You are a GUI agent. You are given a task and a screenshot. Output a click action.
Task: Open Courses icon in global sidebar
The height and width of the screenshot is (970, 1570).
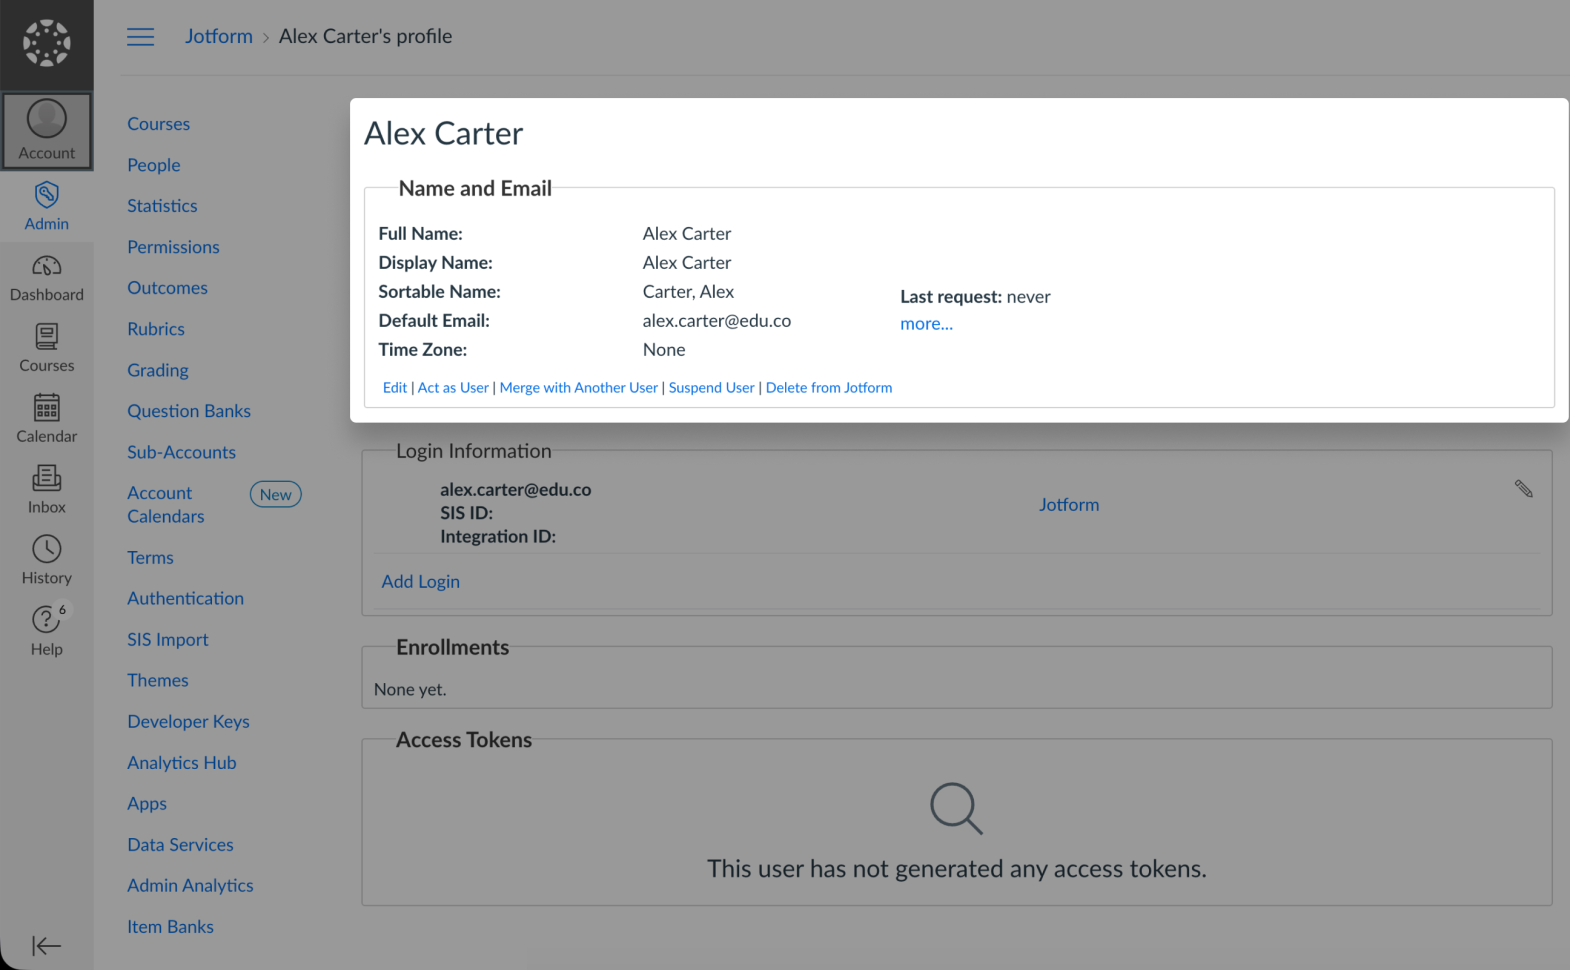pos(47,348)
